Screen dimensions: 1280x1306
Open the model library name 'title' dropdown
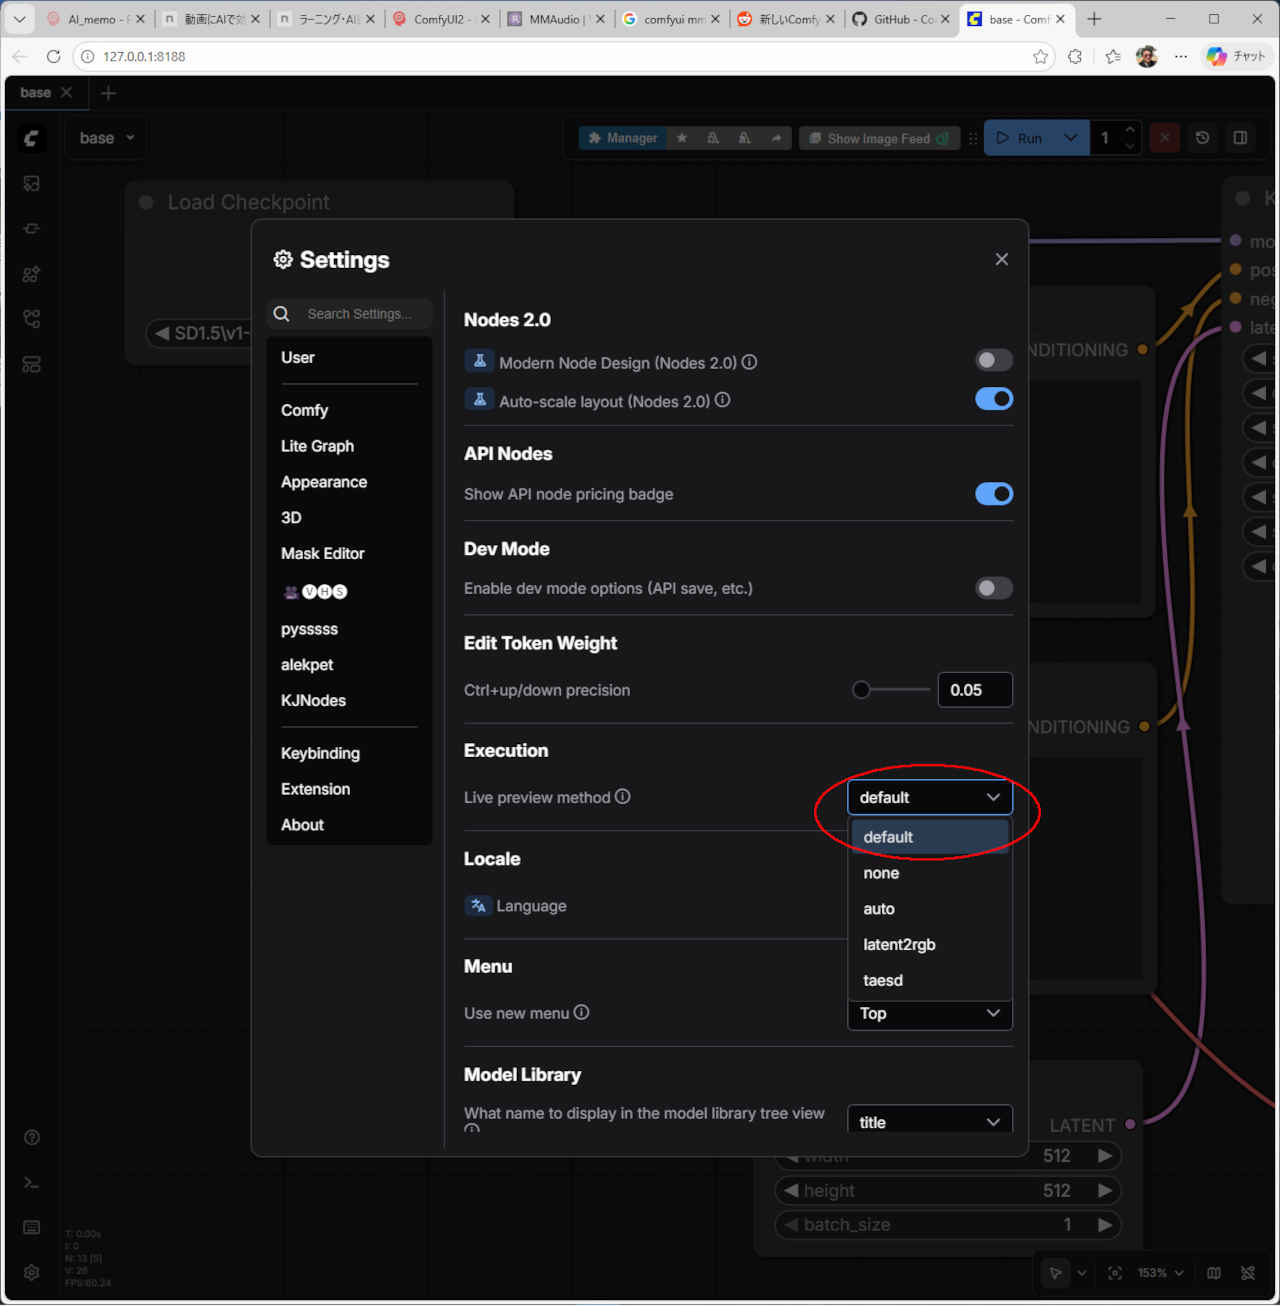[929, 1122]
